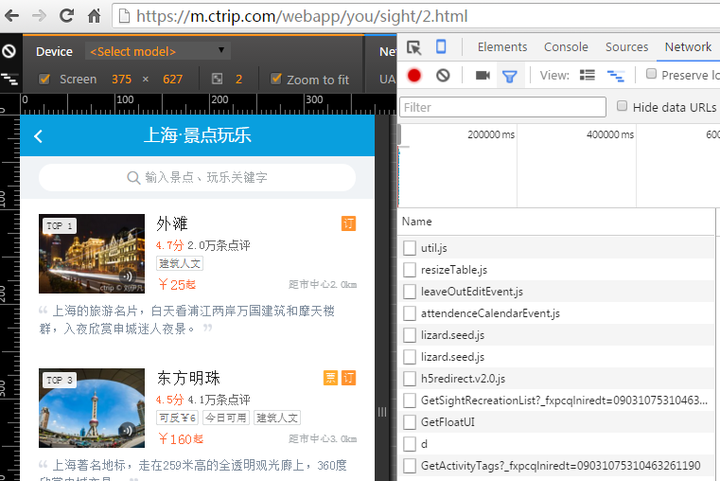Tap the back chevron in Ctrip header
This screenshot has width=720, height=481.
tap(39, 136)
